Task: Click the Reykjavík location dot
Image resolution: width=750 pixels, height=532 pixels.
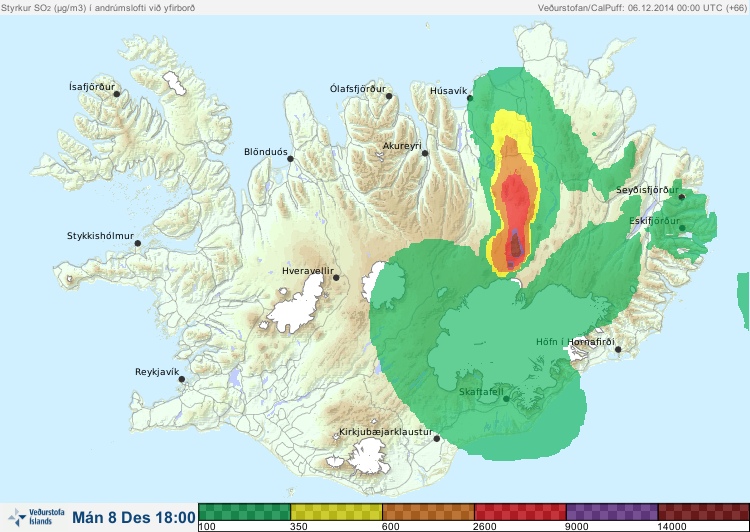Action: click(x=182, y=379)
